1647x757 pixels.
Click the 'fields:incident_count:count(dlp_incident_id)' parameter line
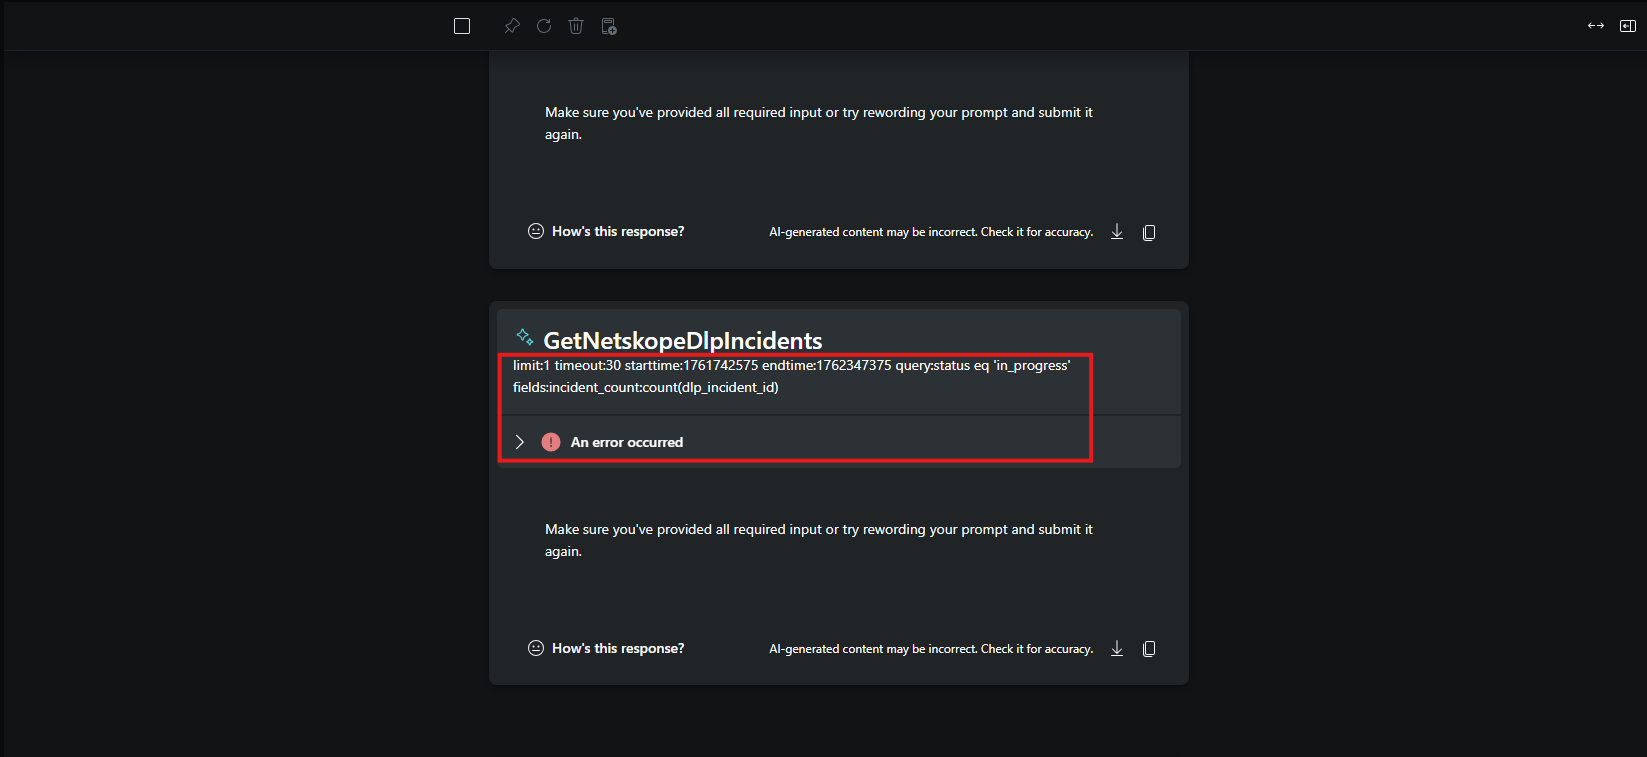(x=646, y=387)
